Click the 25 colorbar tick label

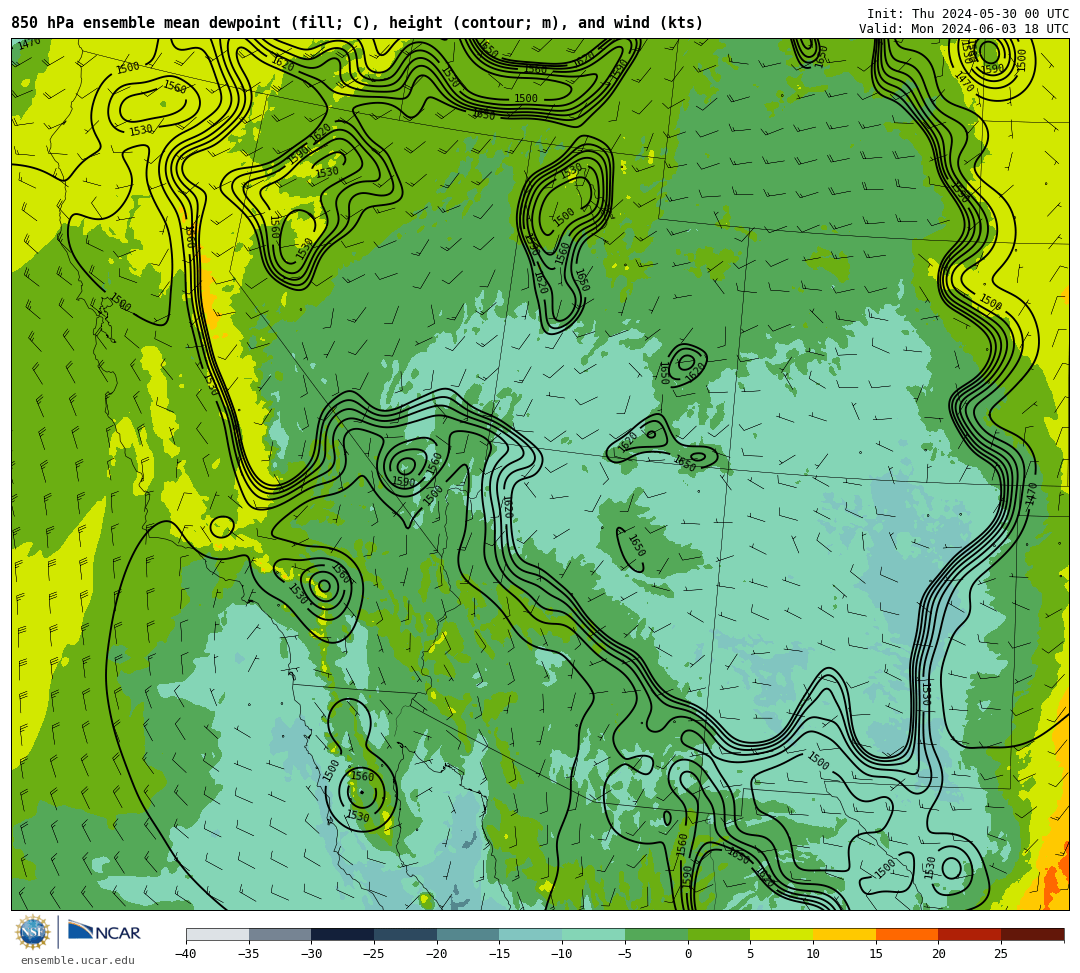click(x=1001, y=954)
